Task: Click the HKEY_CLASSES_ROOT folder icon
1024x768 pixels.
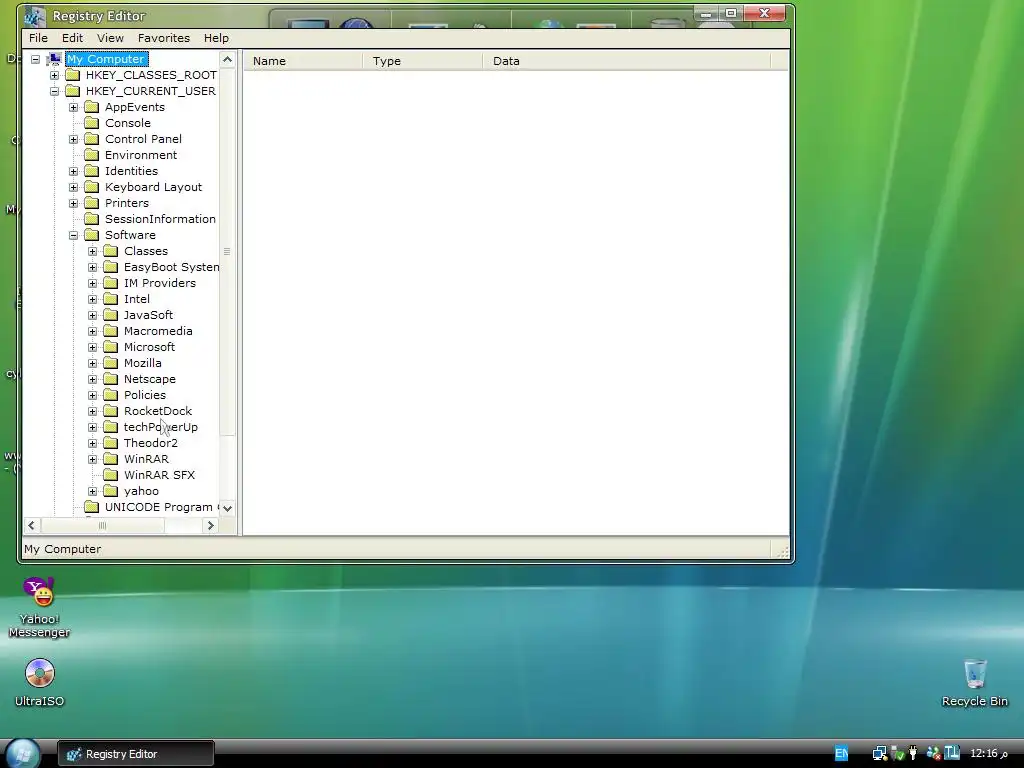Action: pyautogui.click(x=73, y=75)
